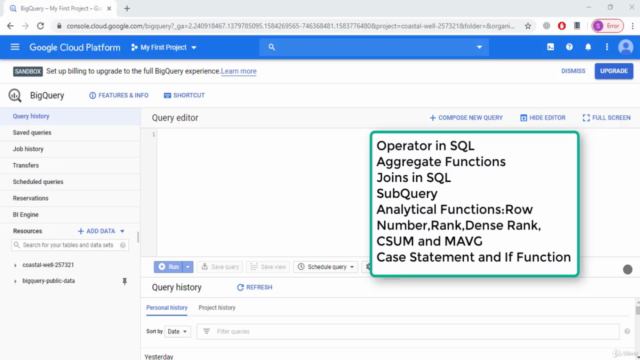Expand the top search bar dropdown arrow
Viewport: 640px width, 360px height.
pyautogui.click(x=479, y=47)
